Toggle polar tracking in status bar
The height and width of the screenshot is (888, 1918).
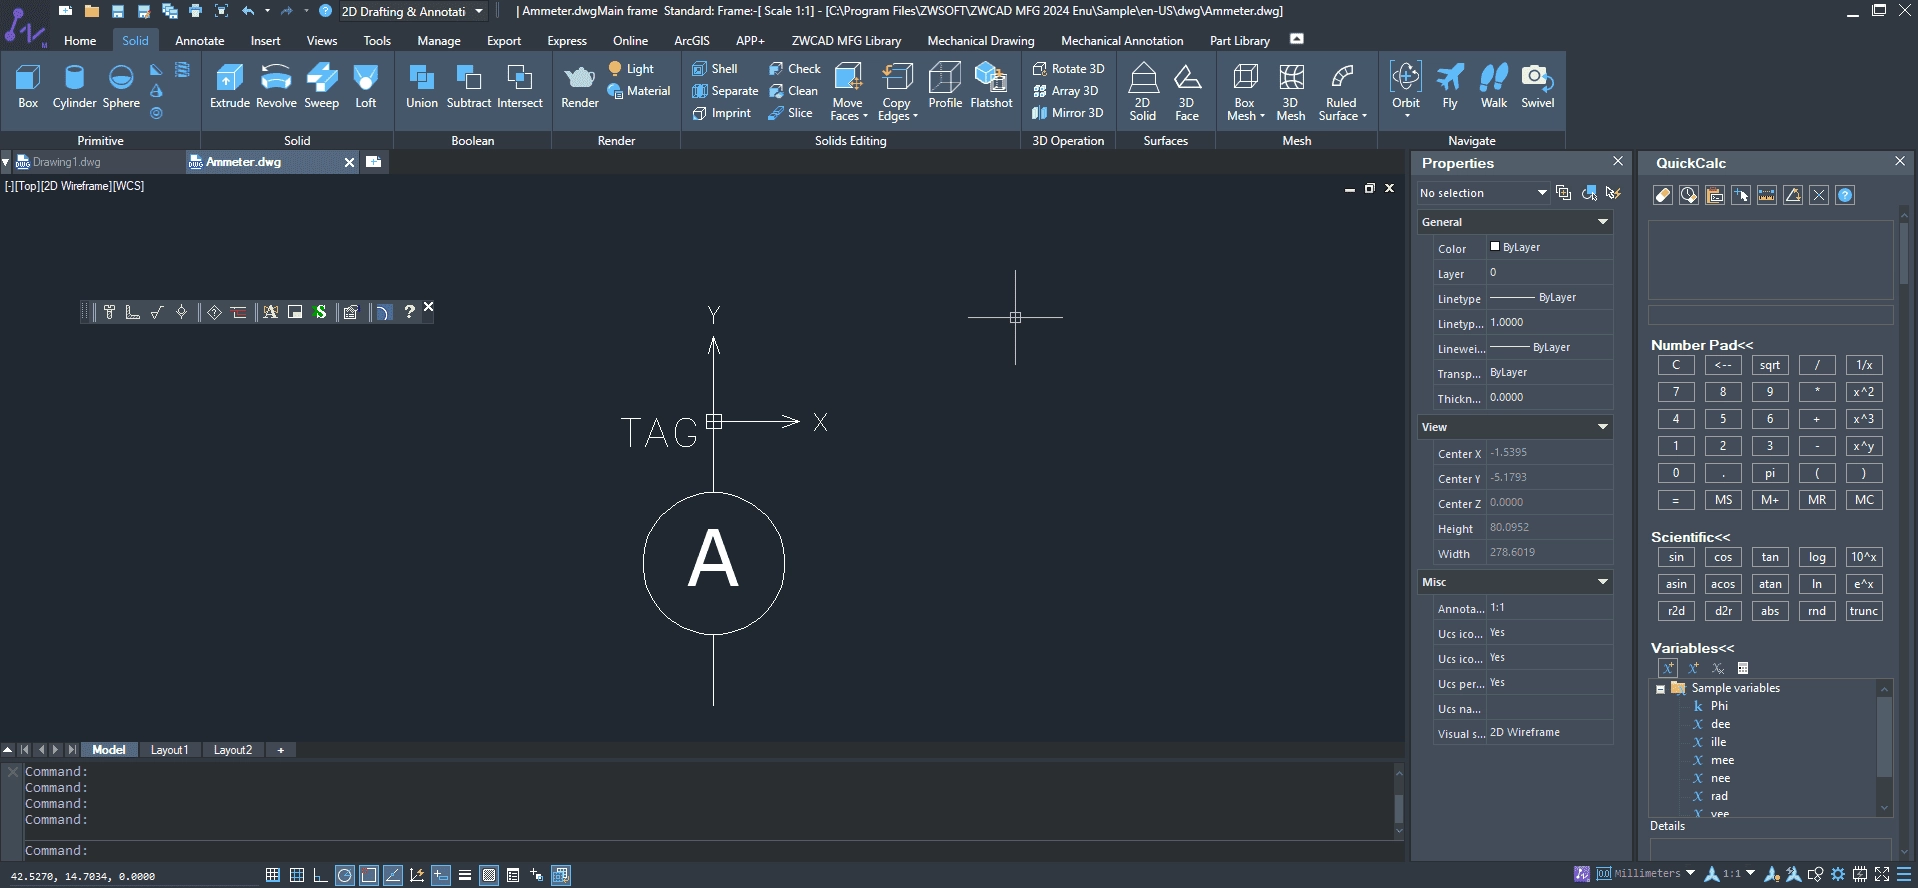344,875
